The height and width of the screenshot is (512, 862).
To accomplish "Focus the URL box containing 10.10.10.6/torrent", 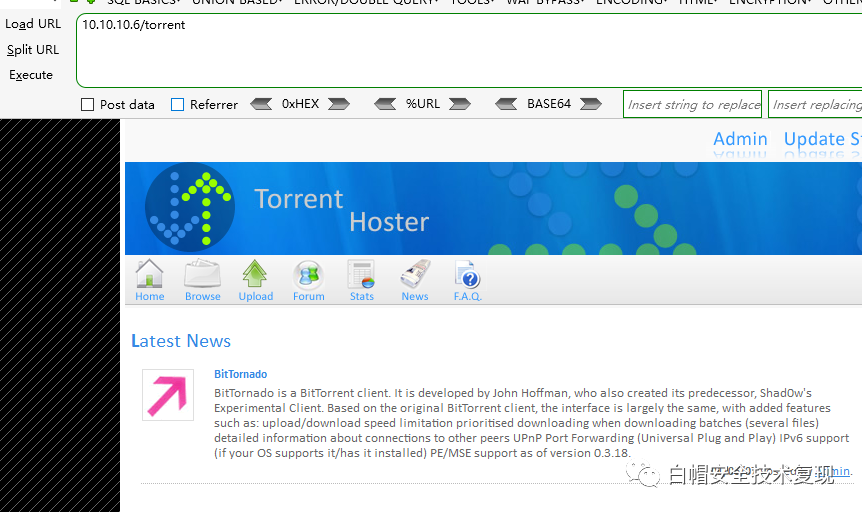I will click(469, 51).
